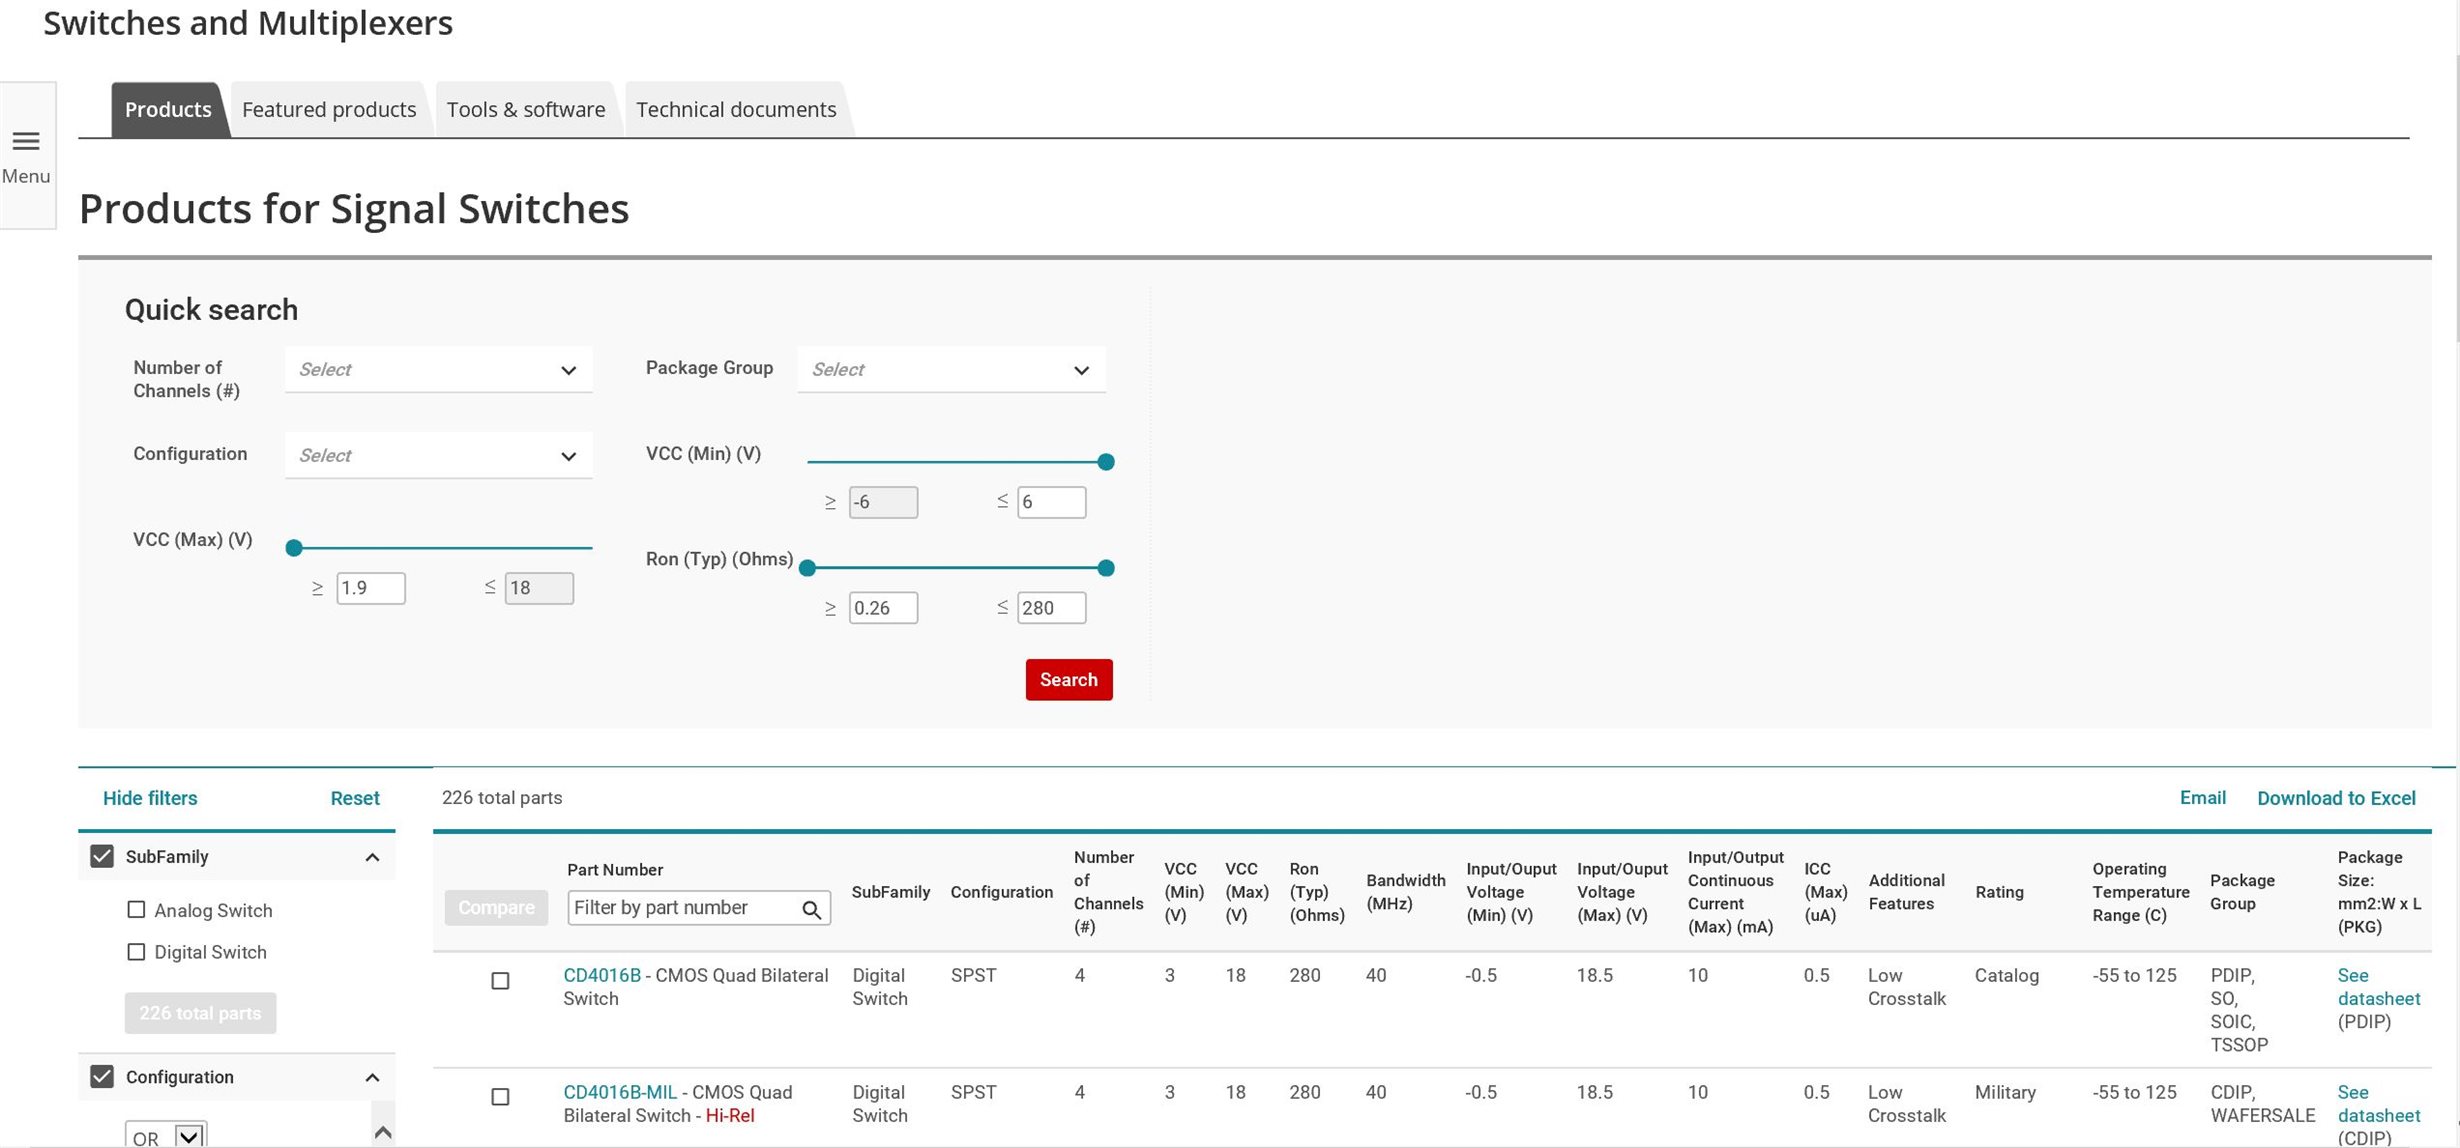Sort by ICC (Max) (uA) column
The image size is (2460, 1148).
click(x=1825, y=892)
